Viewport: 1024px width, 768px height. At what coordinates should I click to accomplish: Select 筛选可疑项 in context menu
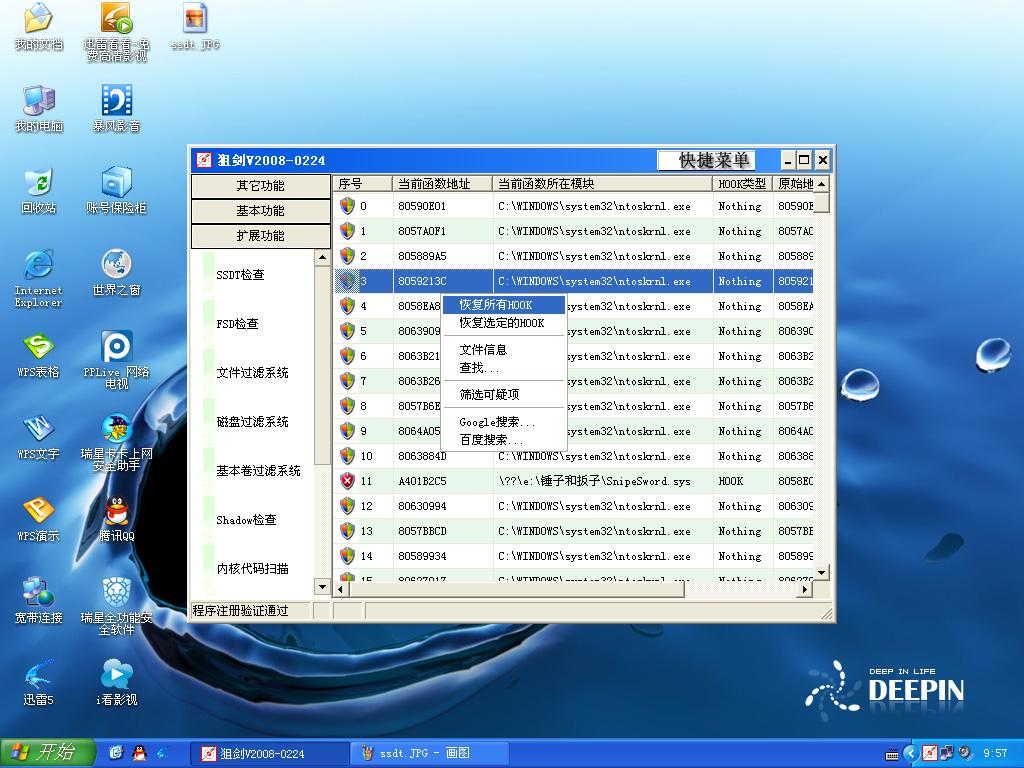(x=489, y=394)
